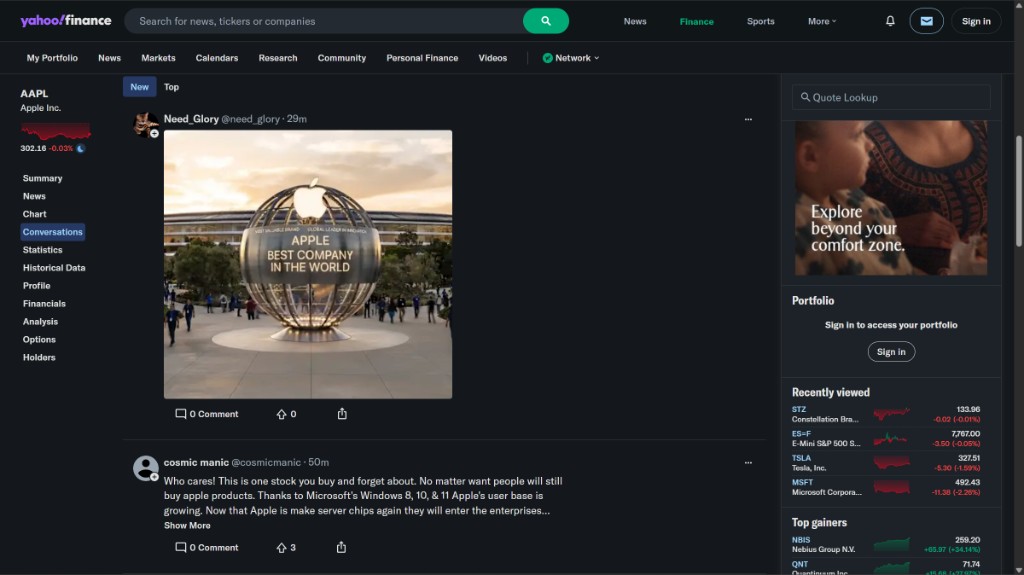Click the Yahoo Finance logo
The width and height of the screenshot is (1024, 575).
[x=65, y=21]
